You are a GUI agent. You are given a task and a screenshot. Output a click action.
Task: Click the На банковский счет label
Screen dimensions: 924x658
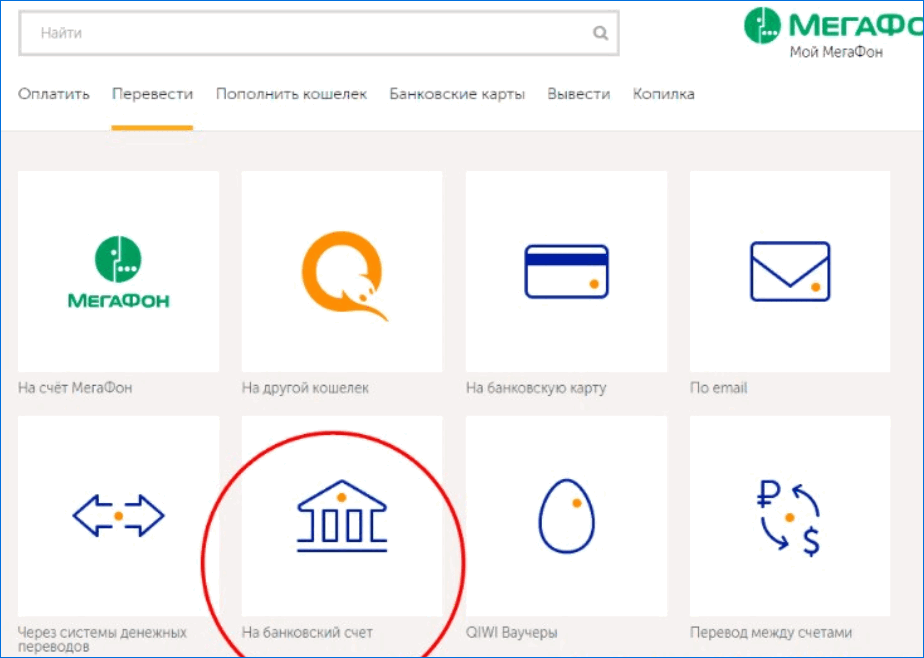click(x=307, y=633)
